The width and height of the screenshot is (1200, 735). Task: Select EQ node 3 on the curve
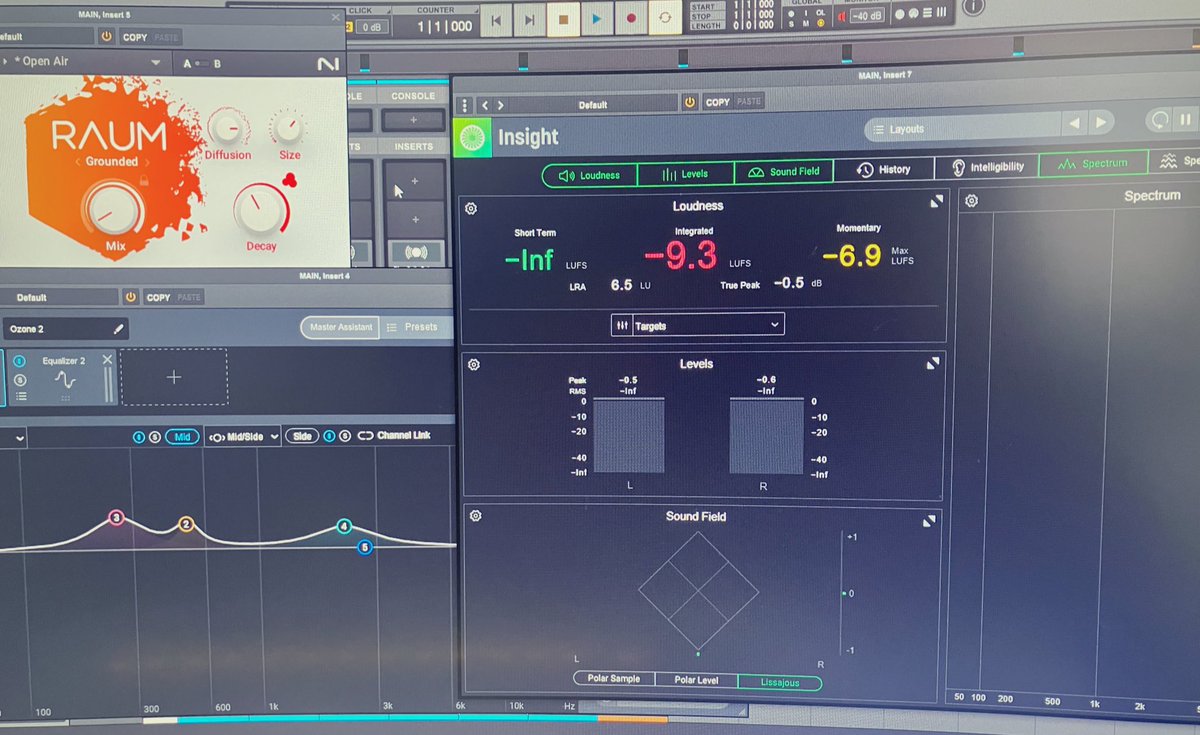[x=116, y=518]
